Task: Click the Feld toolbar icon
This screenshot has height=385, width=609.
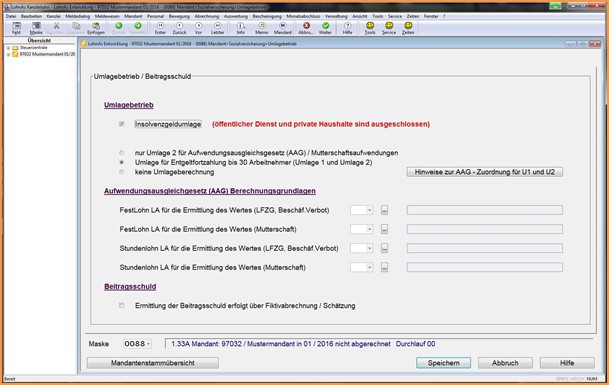Action: pyautogui.click(x=16, y=28)
